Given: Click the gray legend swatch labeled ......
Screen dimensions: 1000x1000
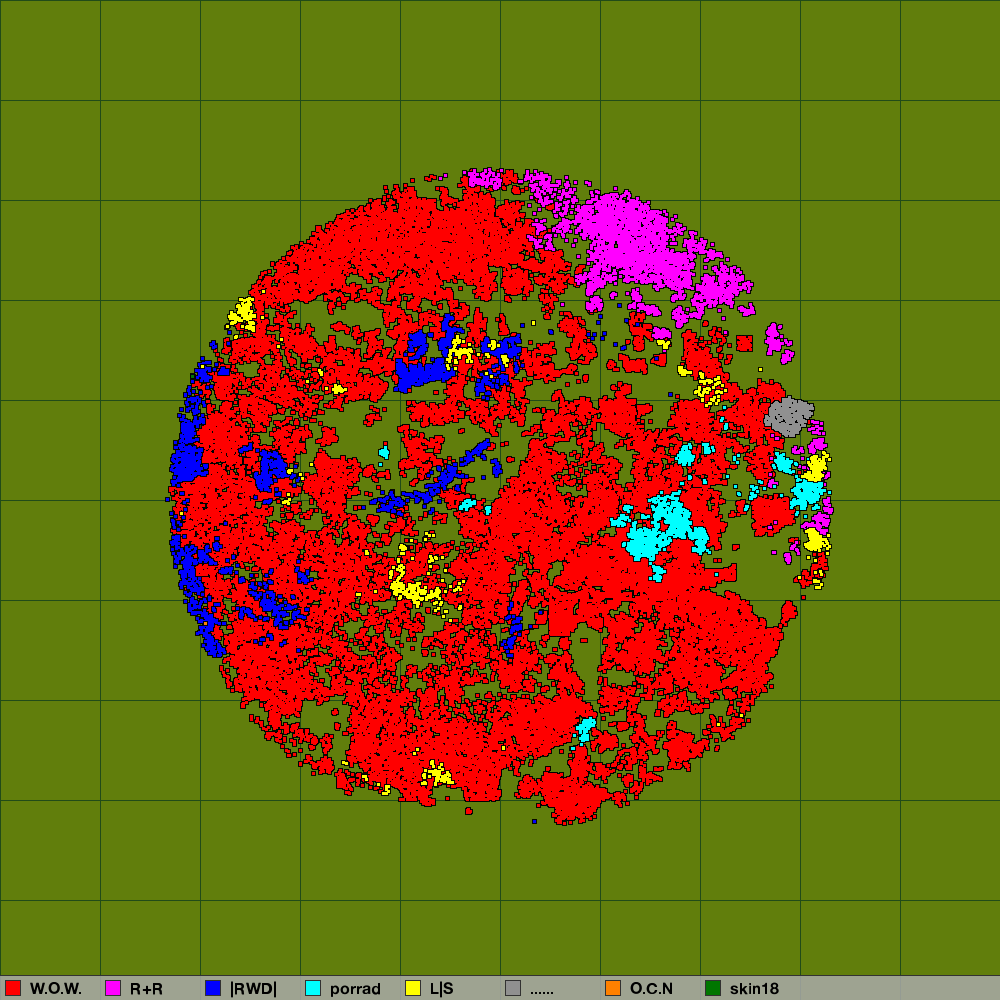Looking at the screenshot, I should coord(513,988).
